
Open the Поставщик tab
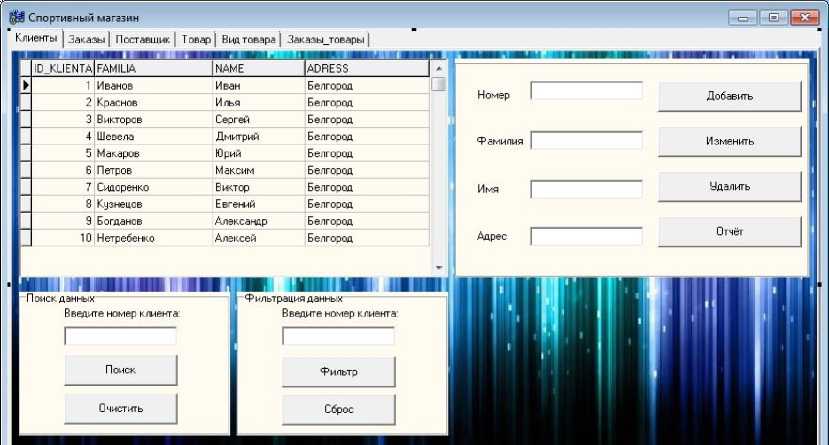click(142, 39)
